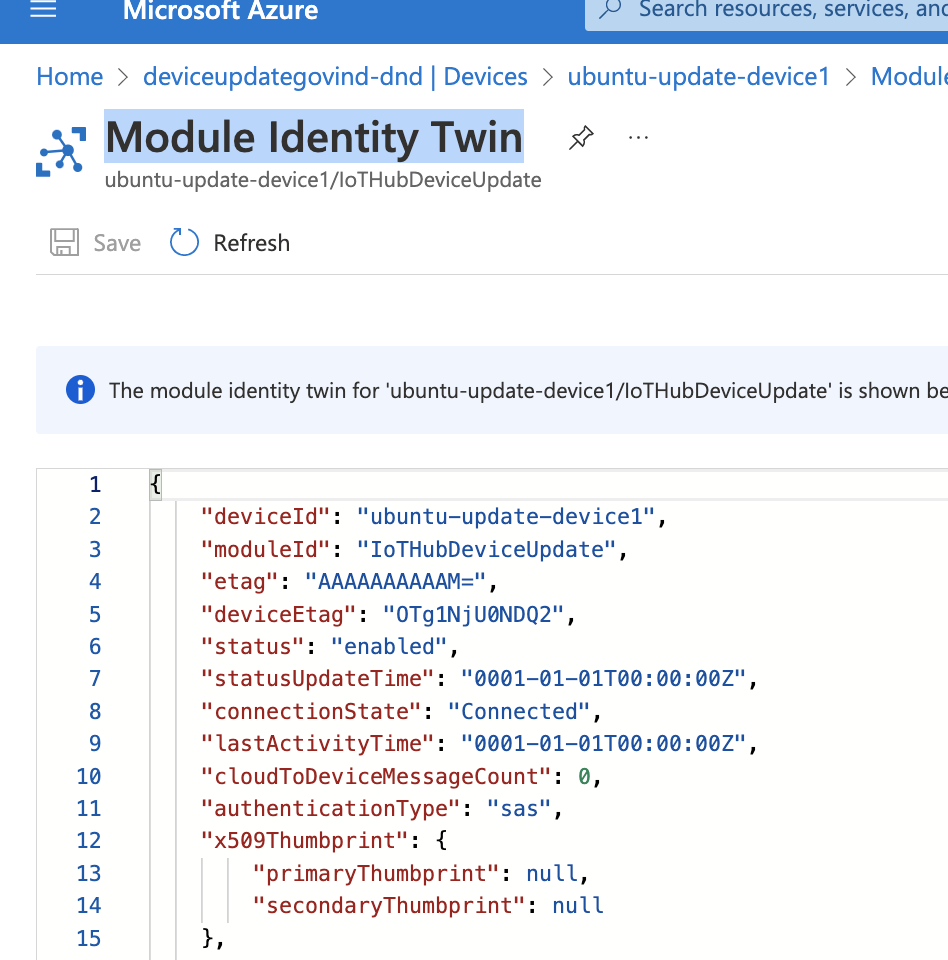This screenshot has height=960, width=948.
Task: Go to Home breadcrumb
Action: 70,77
